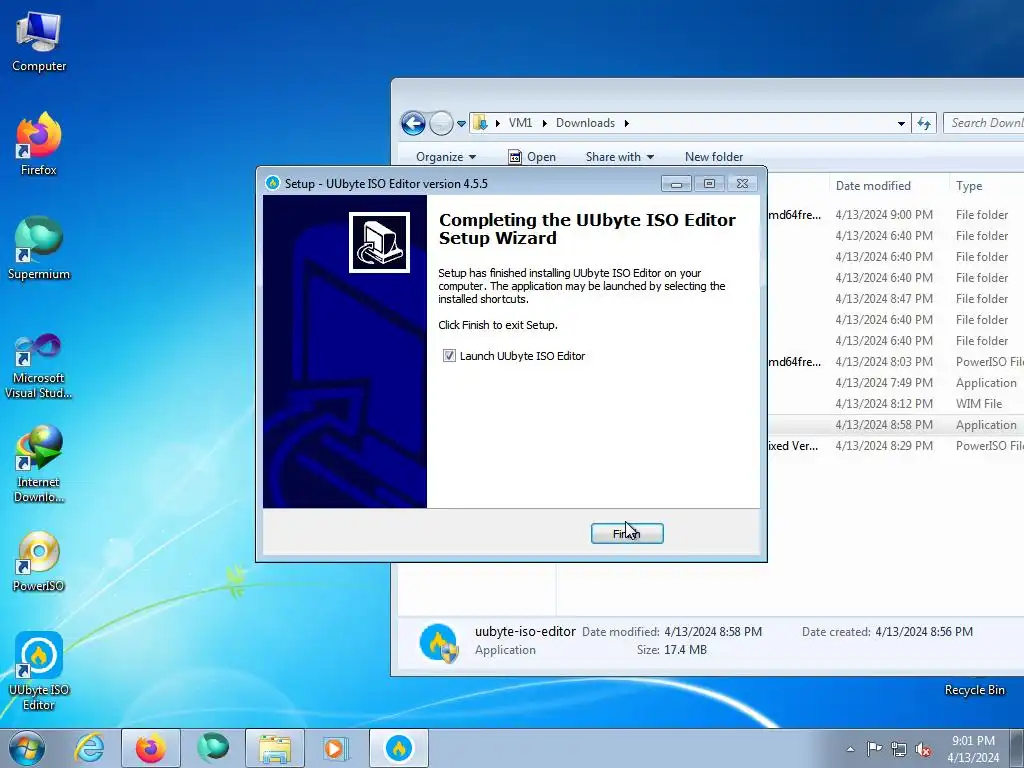Open Internet Download Manager desktop shortcut
The image size is (1024, 768).
[x=39, y=464]
